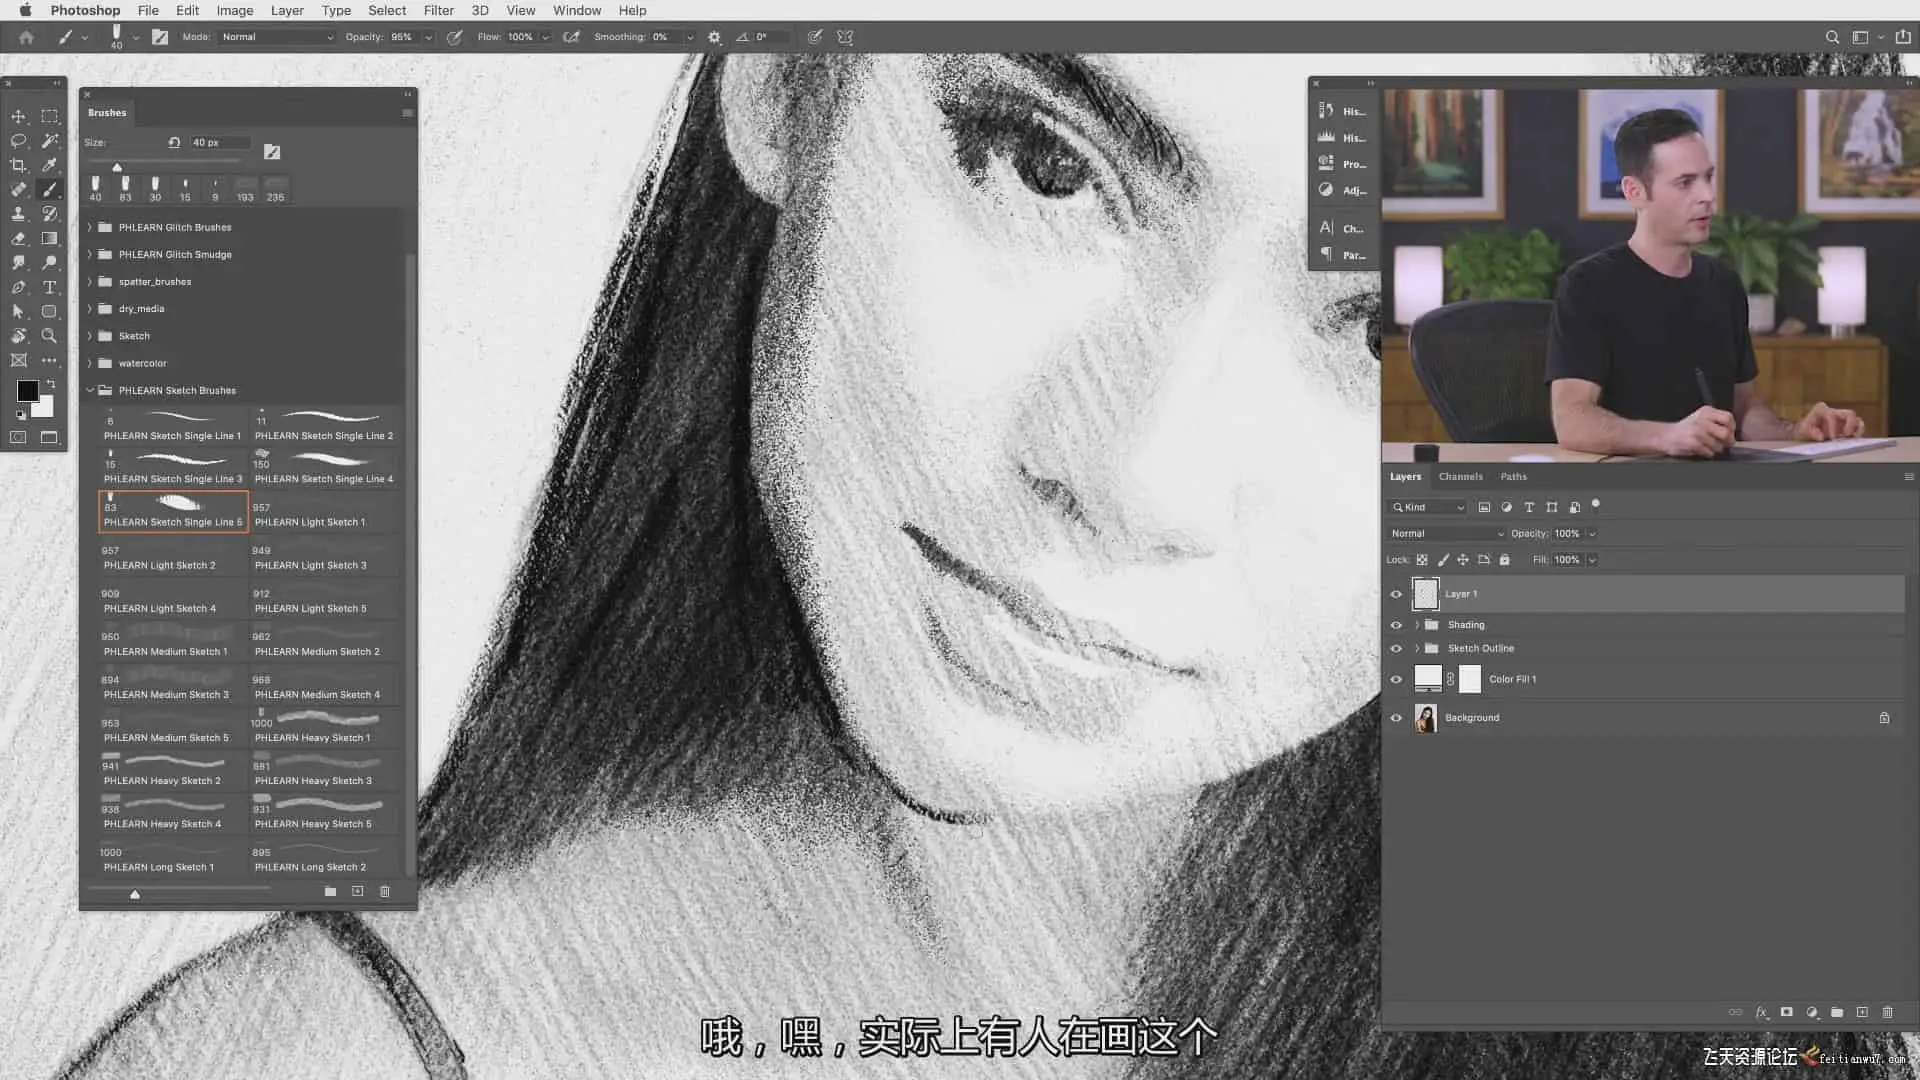Image resolution: width=1920 pixels, height=1080 pixels.
Task: Select the Horizontal Type tool
Action: (49, 287)
